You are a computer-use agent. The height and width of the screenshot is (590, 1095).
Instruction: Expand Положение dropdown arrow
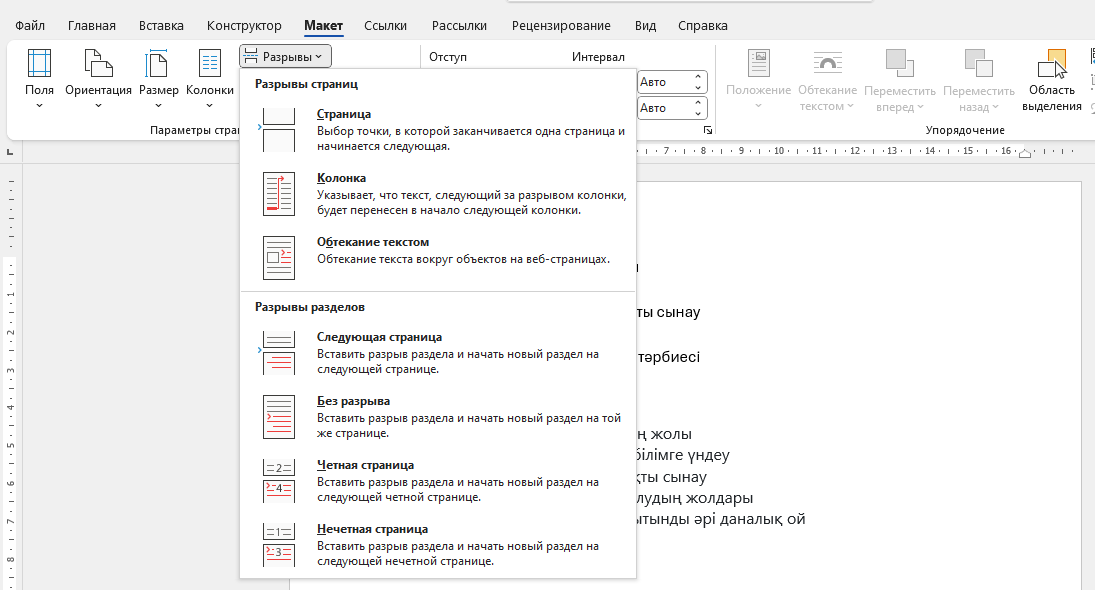pyautogui.click(x=758, y=106)
